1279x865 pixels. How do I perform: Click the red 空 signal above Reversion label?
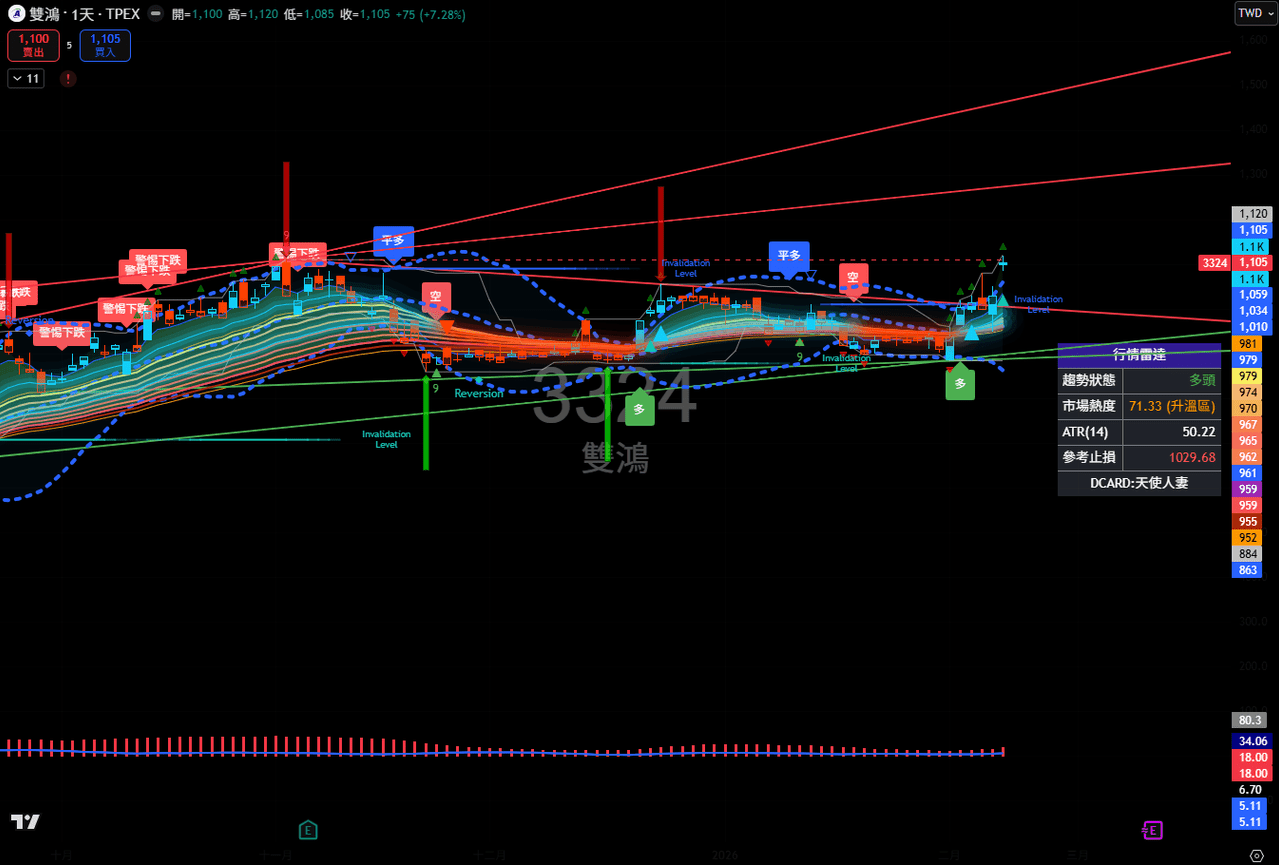point(435,298)
